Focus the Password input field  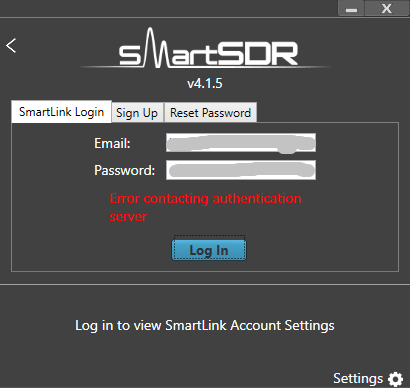(241, 170)
